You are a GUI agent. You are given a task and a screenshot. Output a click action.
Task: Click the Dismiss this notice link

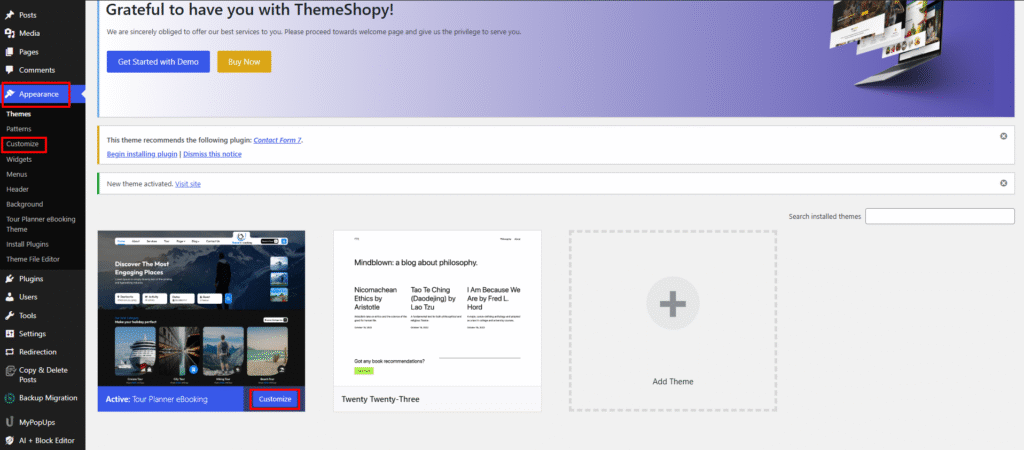click(x=212, y=154)
